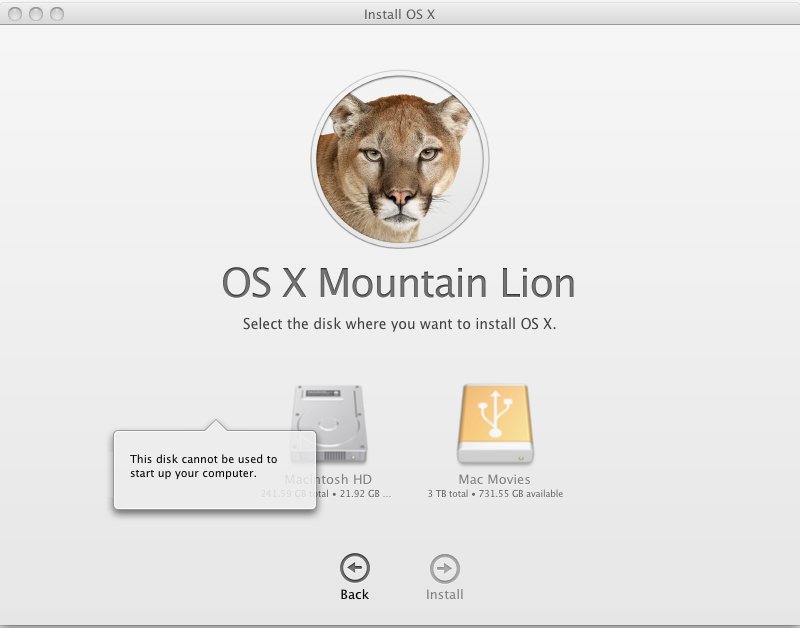
Task: Click the Back label text
Action: coord(355,595)
